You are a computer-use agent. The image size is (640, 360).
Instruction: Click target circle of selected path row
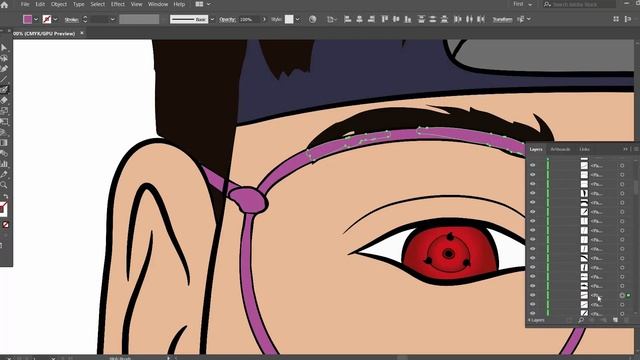coord(622,295)
